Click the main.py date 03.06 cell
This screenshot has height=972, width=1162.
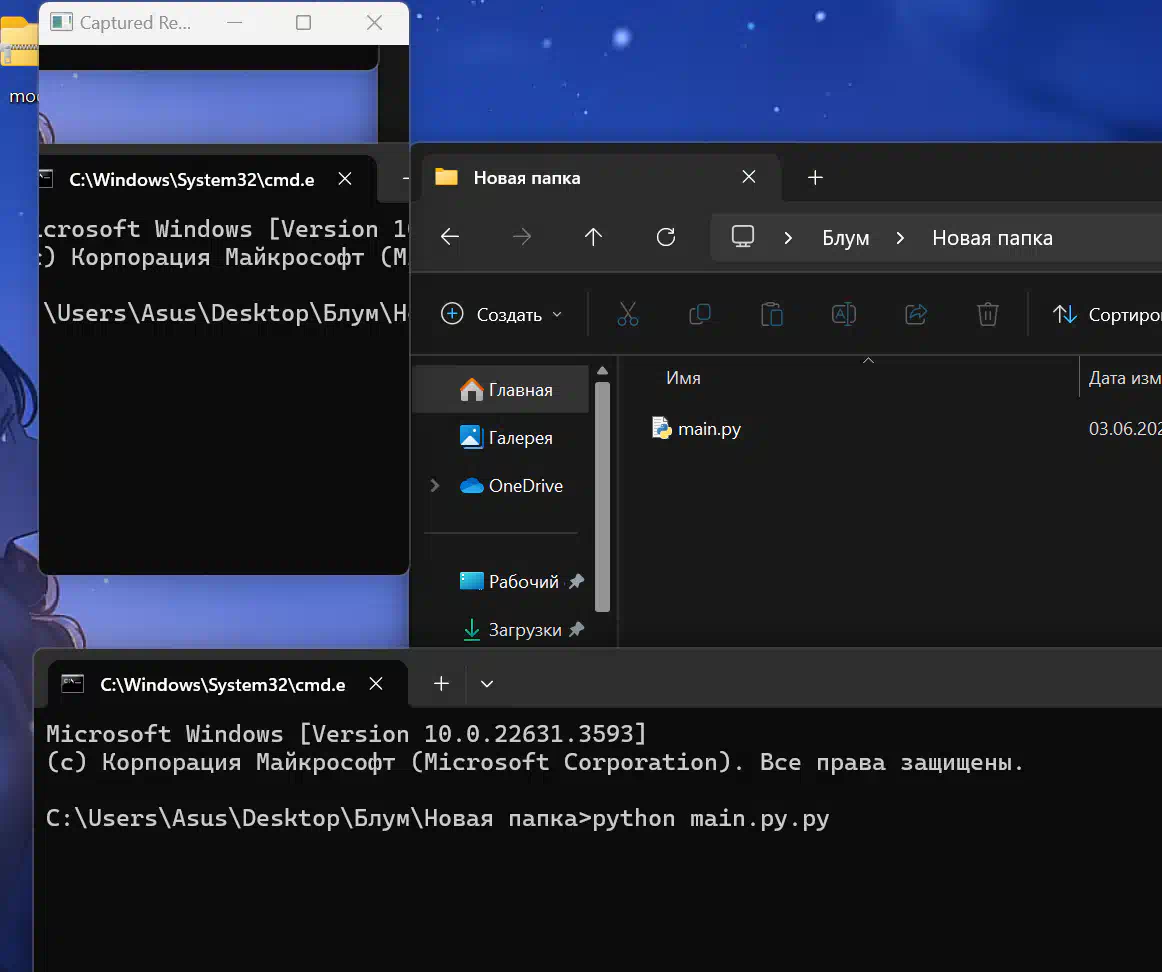[x=1125, y=429]
